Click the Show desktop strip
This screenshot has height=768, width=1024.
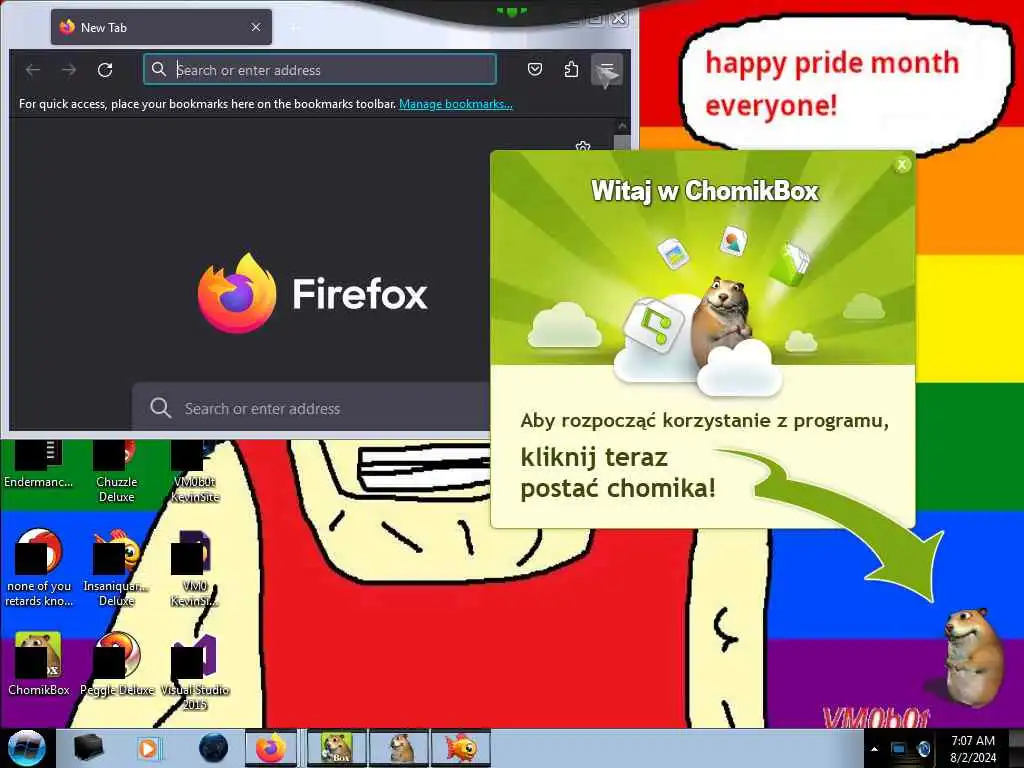[x=1017, y=748]
